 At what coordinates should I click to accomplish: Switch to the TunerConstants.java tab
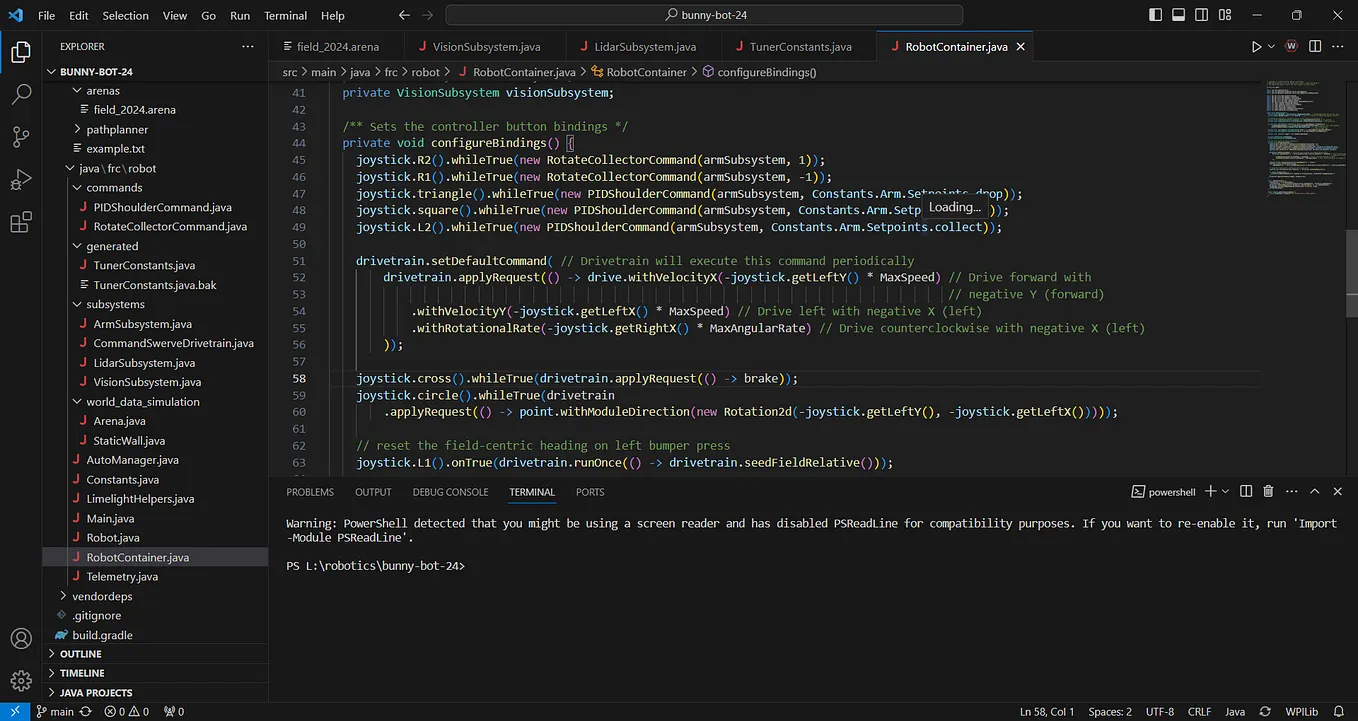click(800, 47)
